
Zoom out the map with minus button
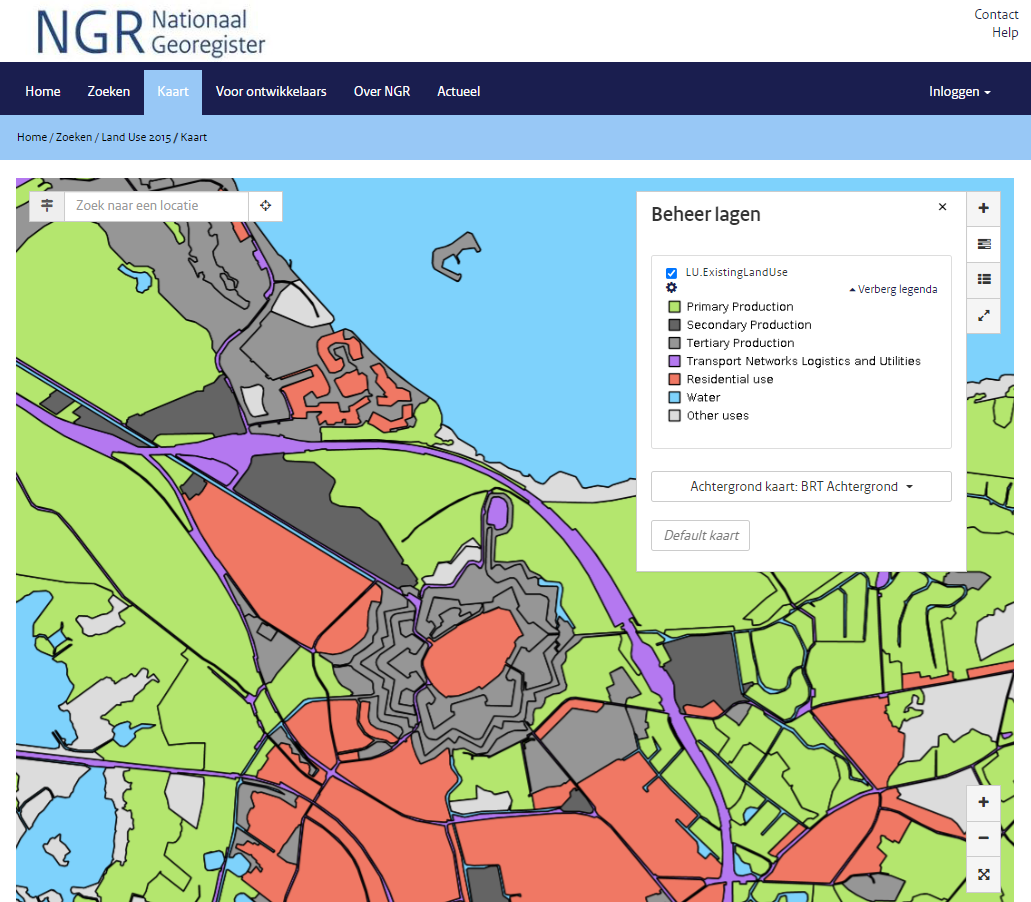983,838
